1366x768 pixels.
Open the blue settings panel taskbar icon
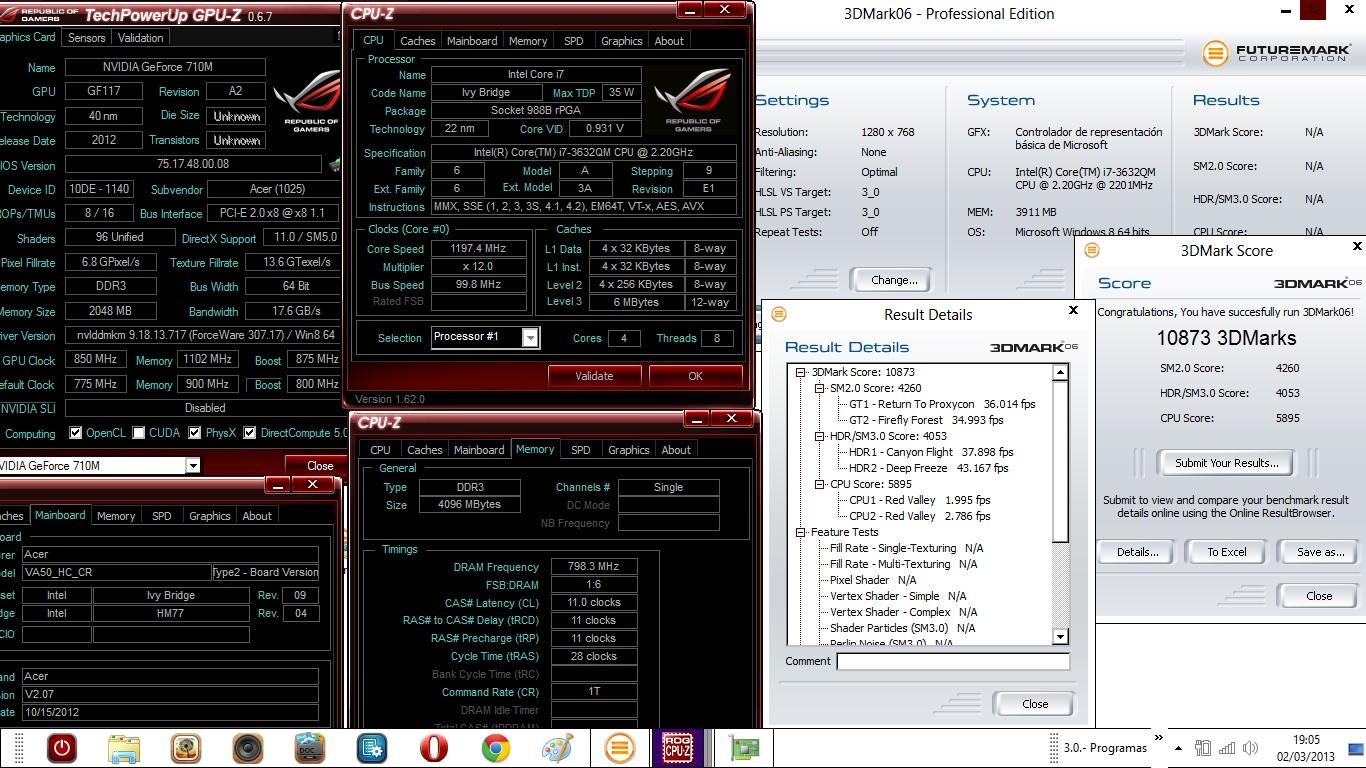coord(372,747)
